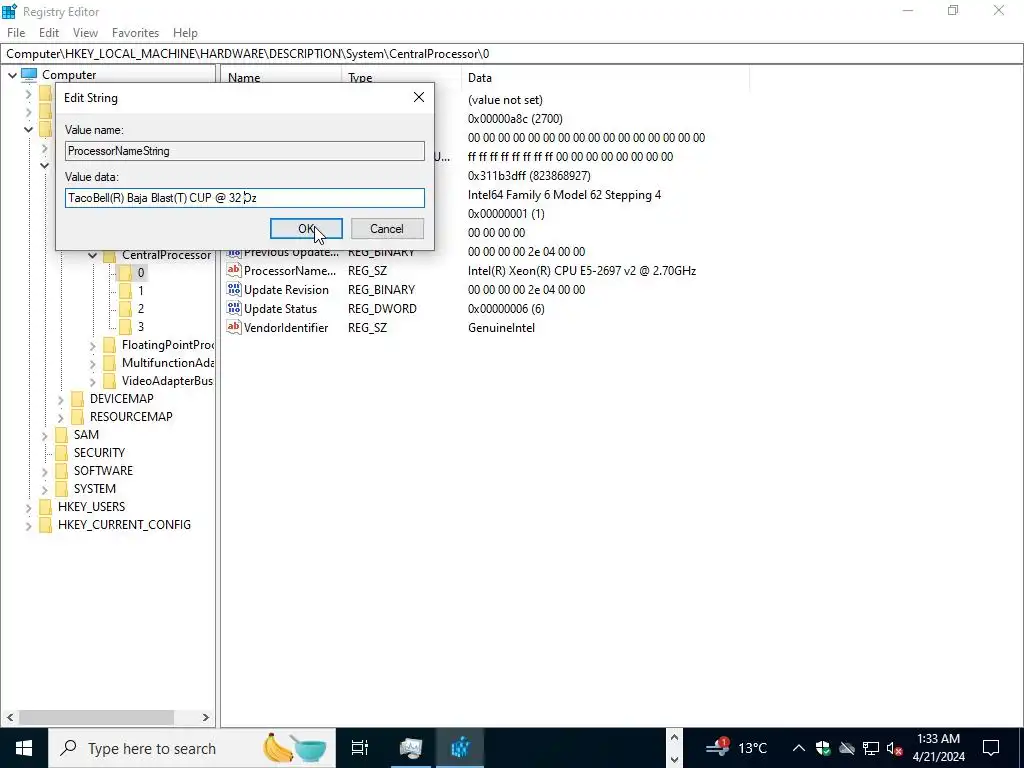
Task: Open the notification center icon
Action: click(x=991, y=748)
